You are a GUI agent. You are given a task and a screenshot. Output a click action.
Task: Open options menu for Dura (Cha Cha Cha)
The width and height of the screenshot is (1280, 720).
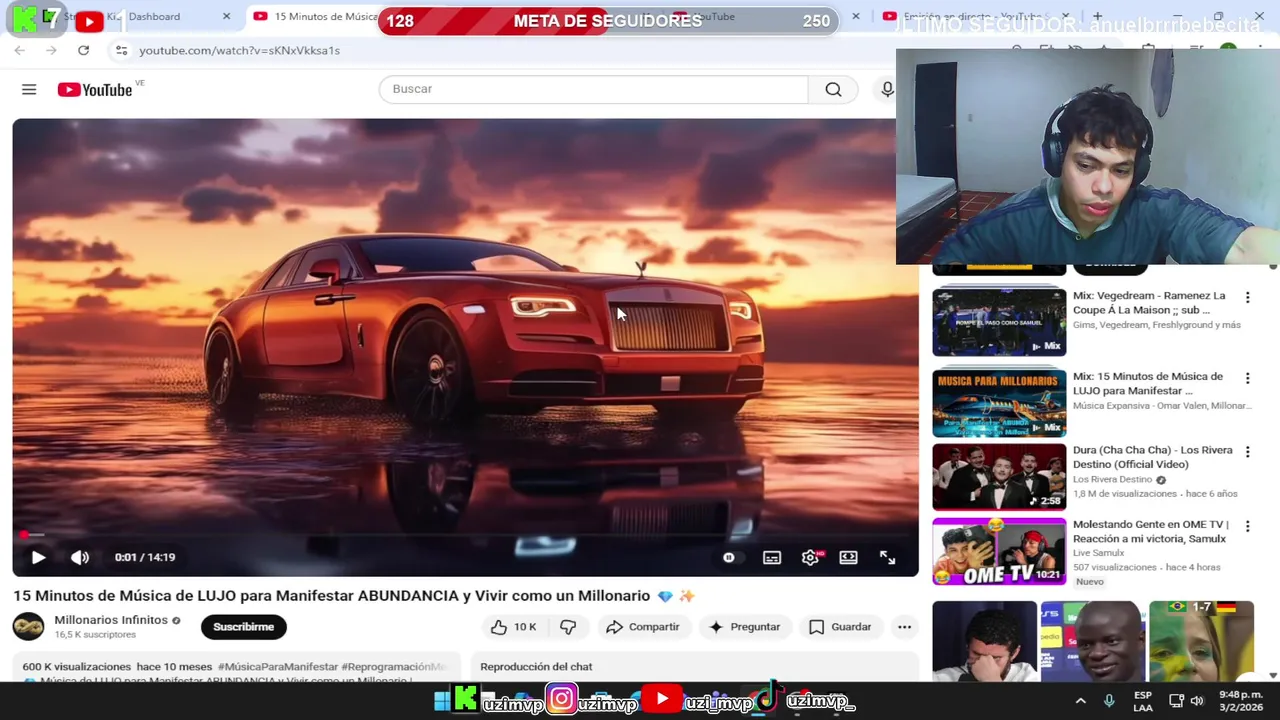pyautogui.click(x=1247, y=452)
